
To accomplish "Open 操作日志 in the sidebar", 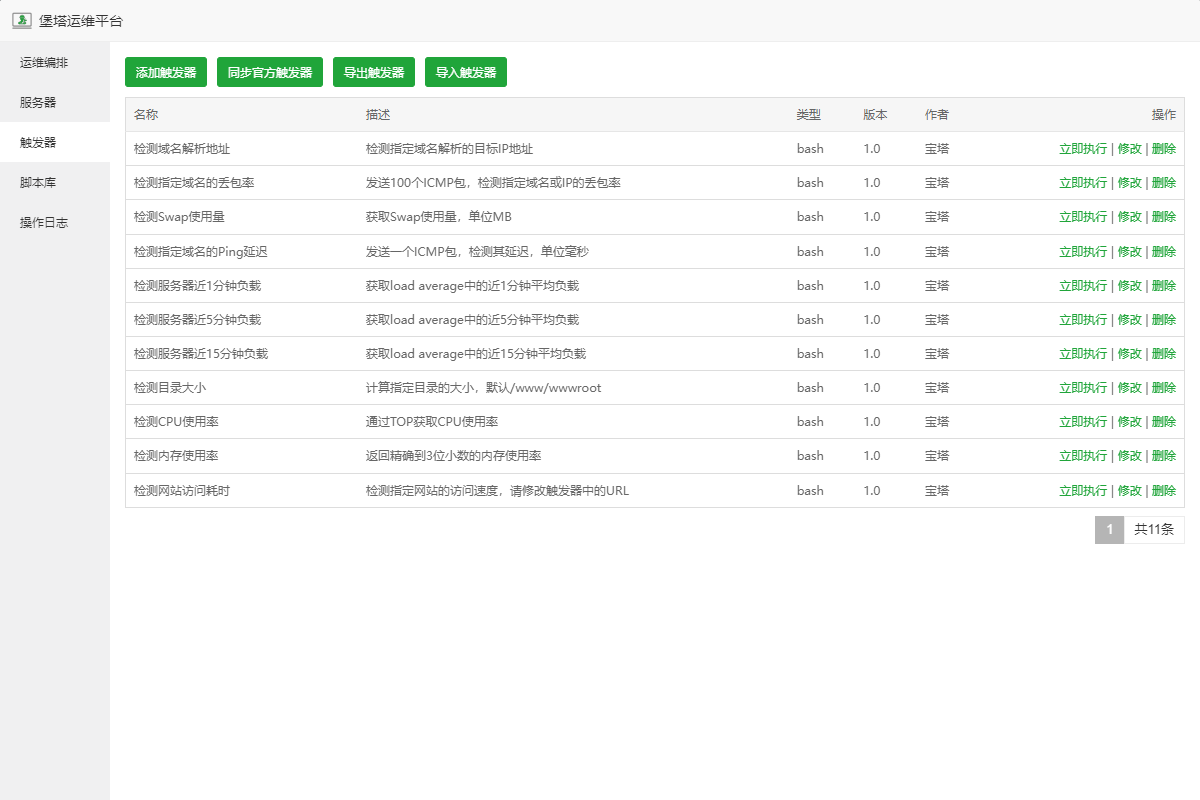I will click(44, 223).
